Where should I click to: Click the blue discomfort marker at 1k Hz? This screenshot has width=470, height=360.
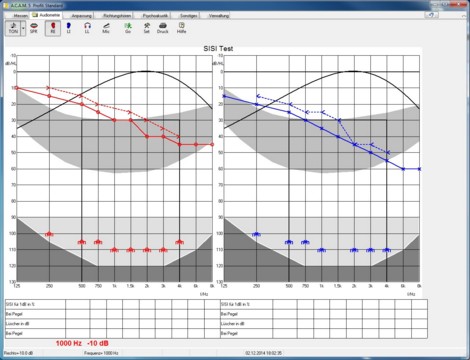322,250
